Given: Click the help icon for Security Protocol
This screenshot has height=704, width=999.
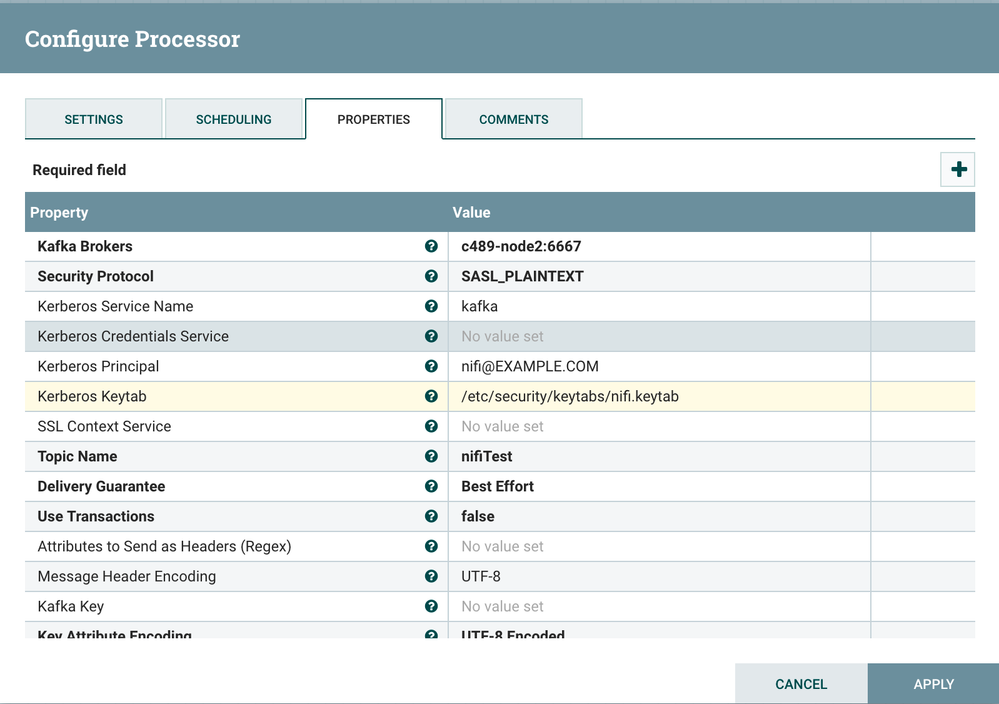Looking at the screenshot, I should [431, 276].
